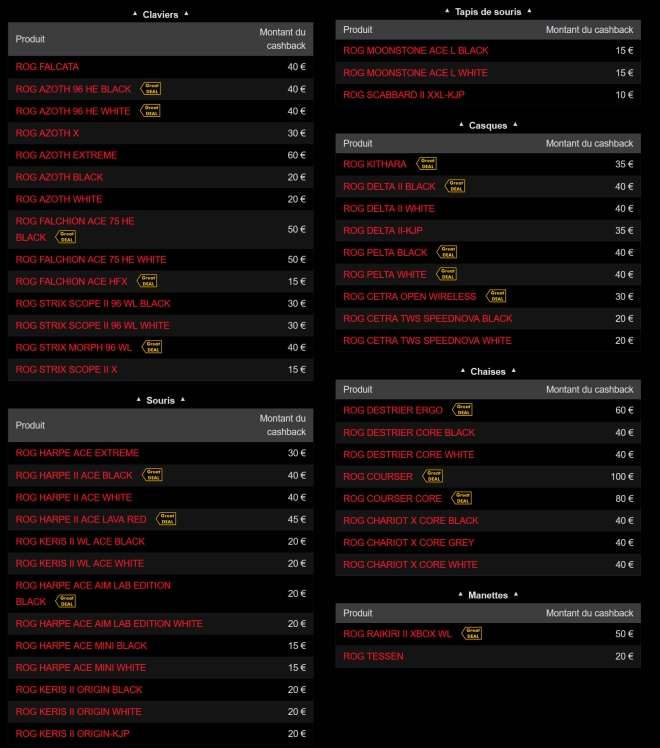This screenshot has height=748, width=660.
Task: Open the ROG FALCATA product link
Action: click(x=47, y=67)
